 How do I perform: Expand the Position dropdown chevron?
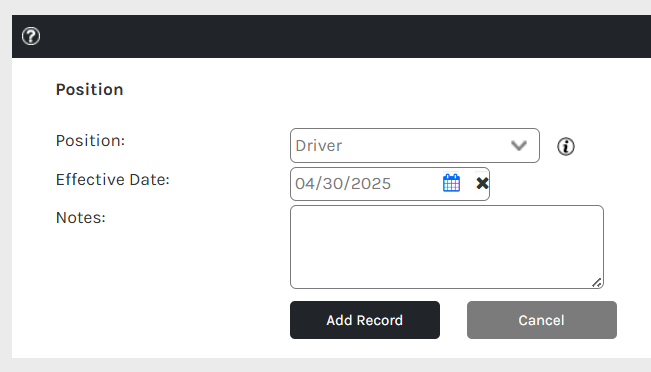point(519,146)
